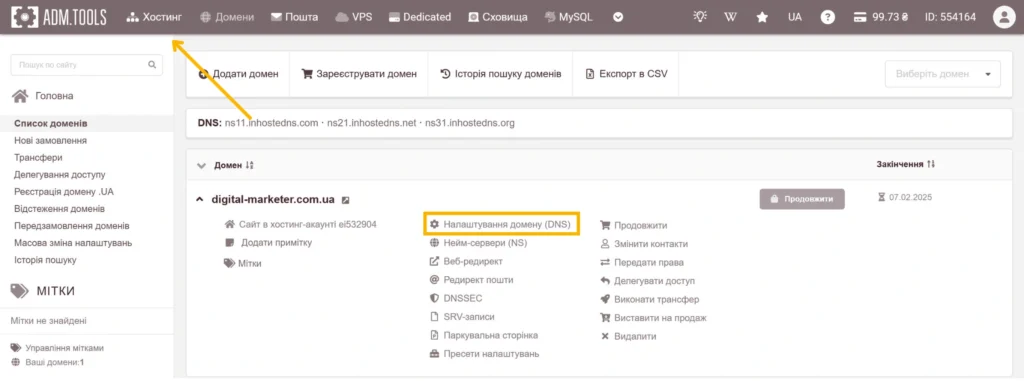Open Веб-редирект settings
The image size is (1024, 381).
466,261
